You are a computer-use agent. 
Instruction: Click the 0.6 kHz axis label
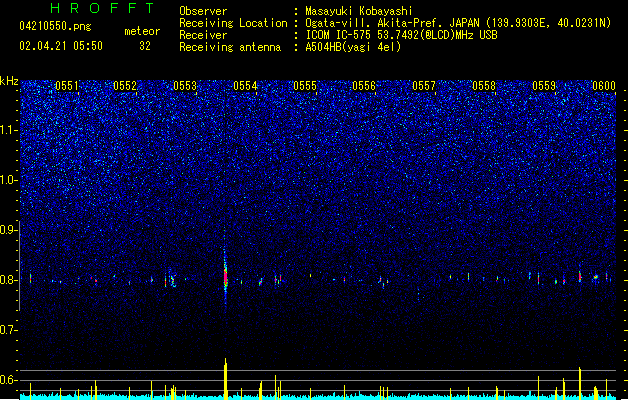pos(8,380)
